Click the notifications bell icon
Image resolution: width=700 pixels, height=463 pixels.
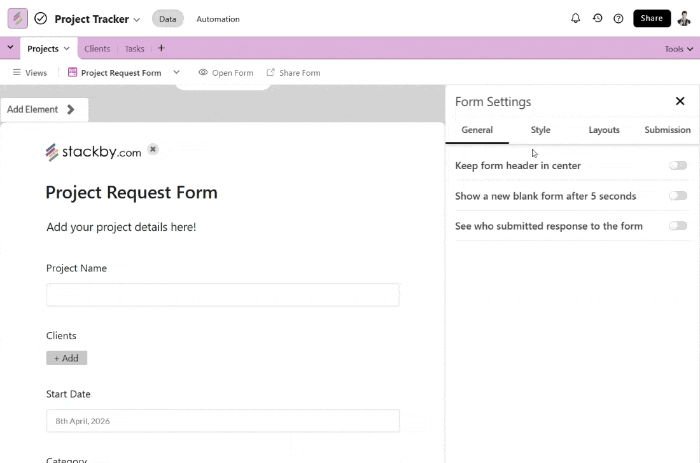tap(575, 18)
